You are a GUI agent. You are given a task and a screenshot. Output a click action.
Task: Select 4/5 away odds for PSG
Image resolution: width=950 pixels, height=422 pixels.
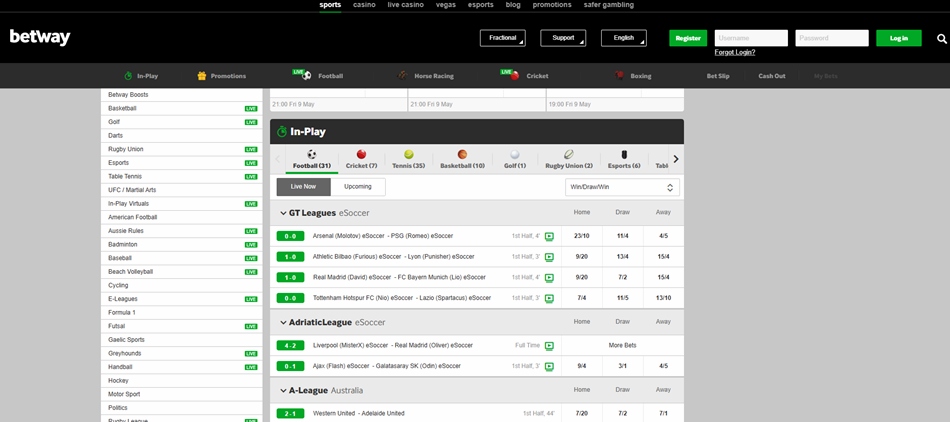(x=663, y=236)
